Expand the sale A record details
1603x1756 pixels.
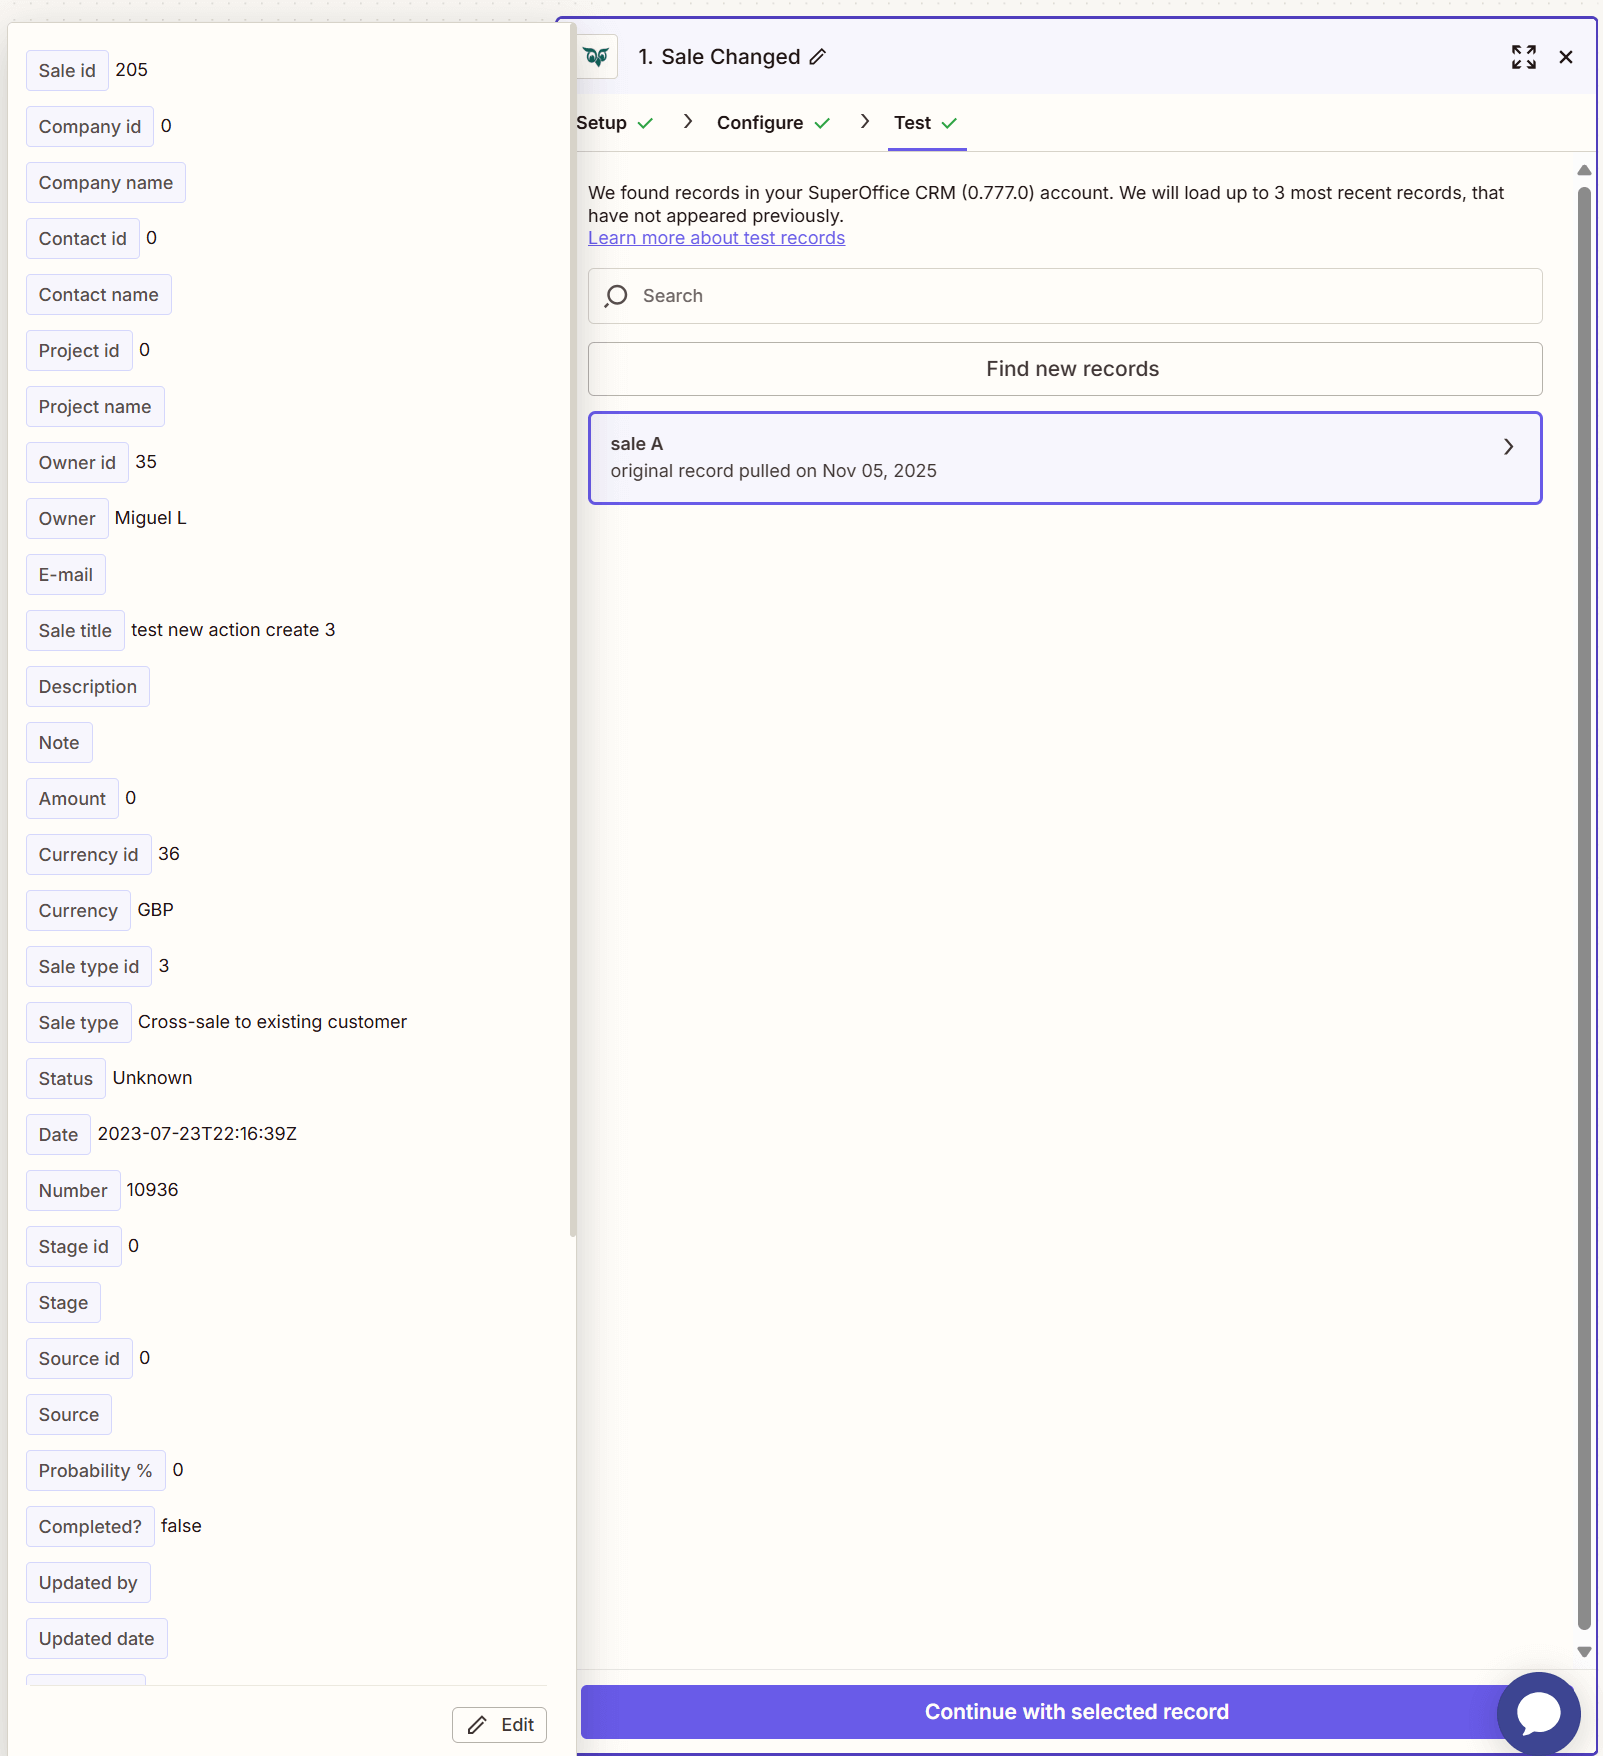coord(1507,447)
